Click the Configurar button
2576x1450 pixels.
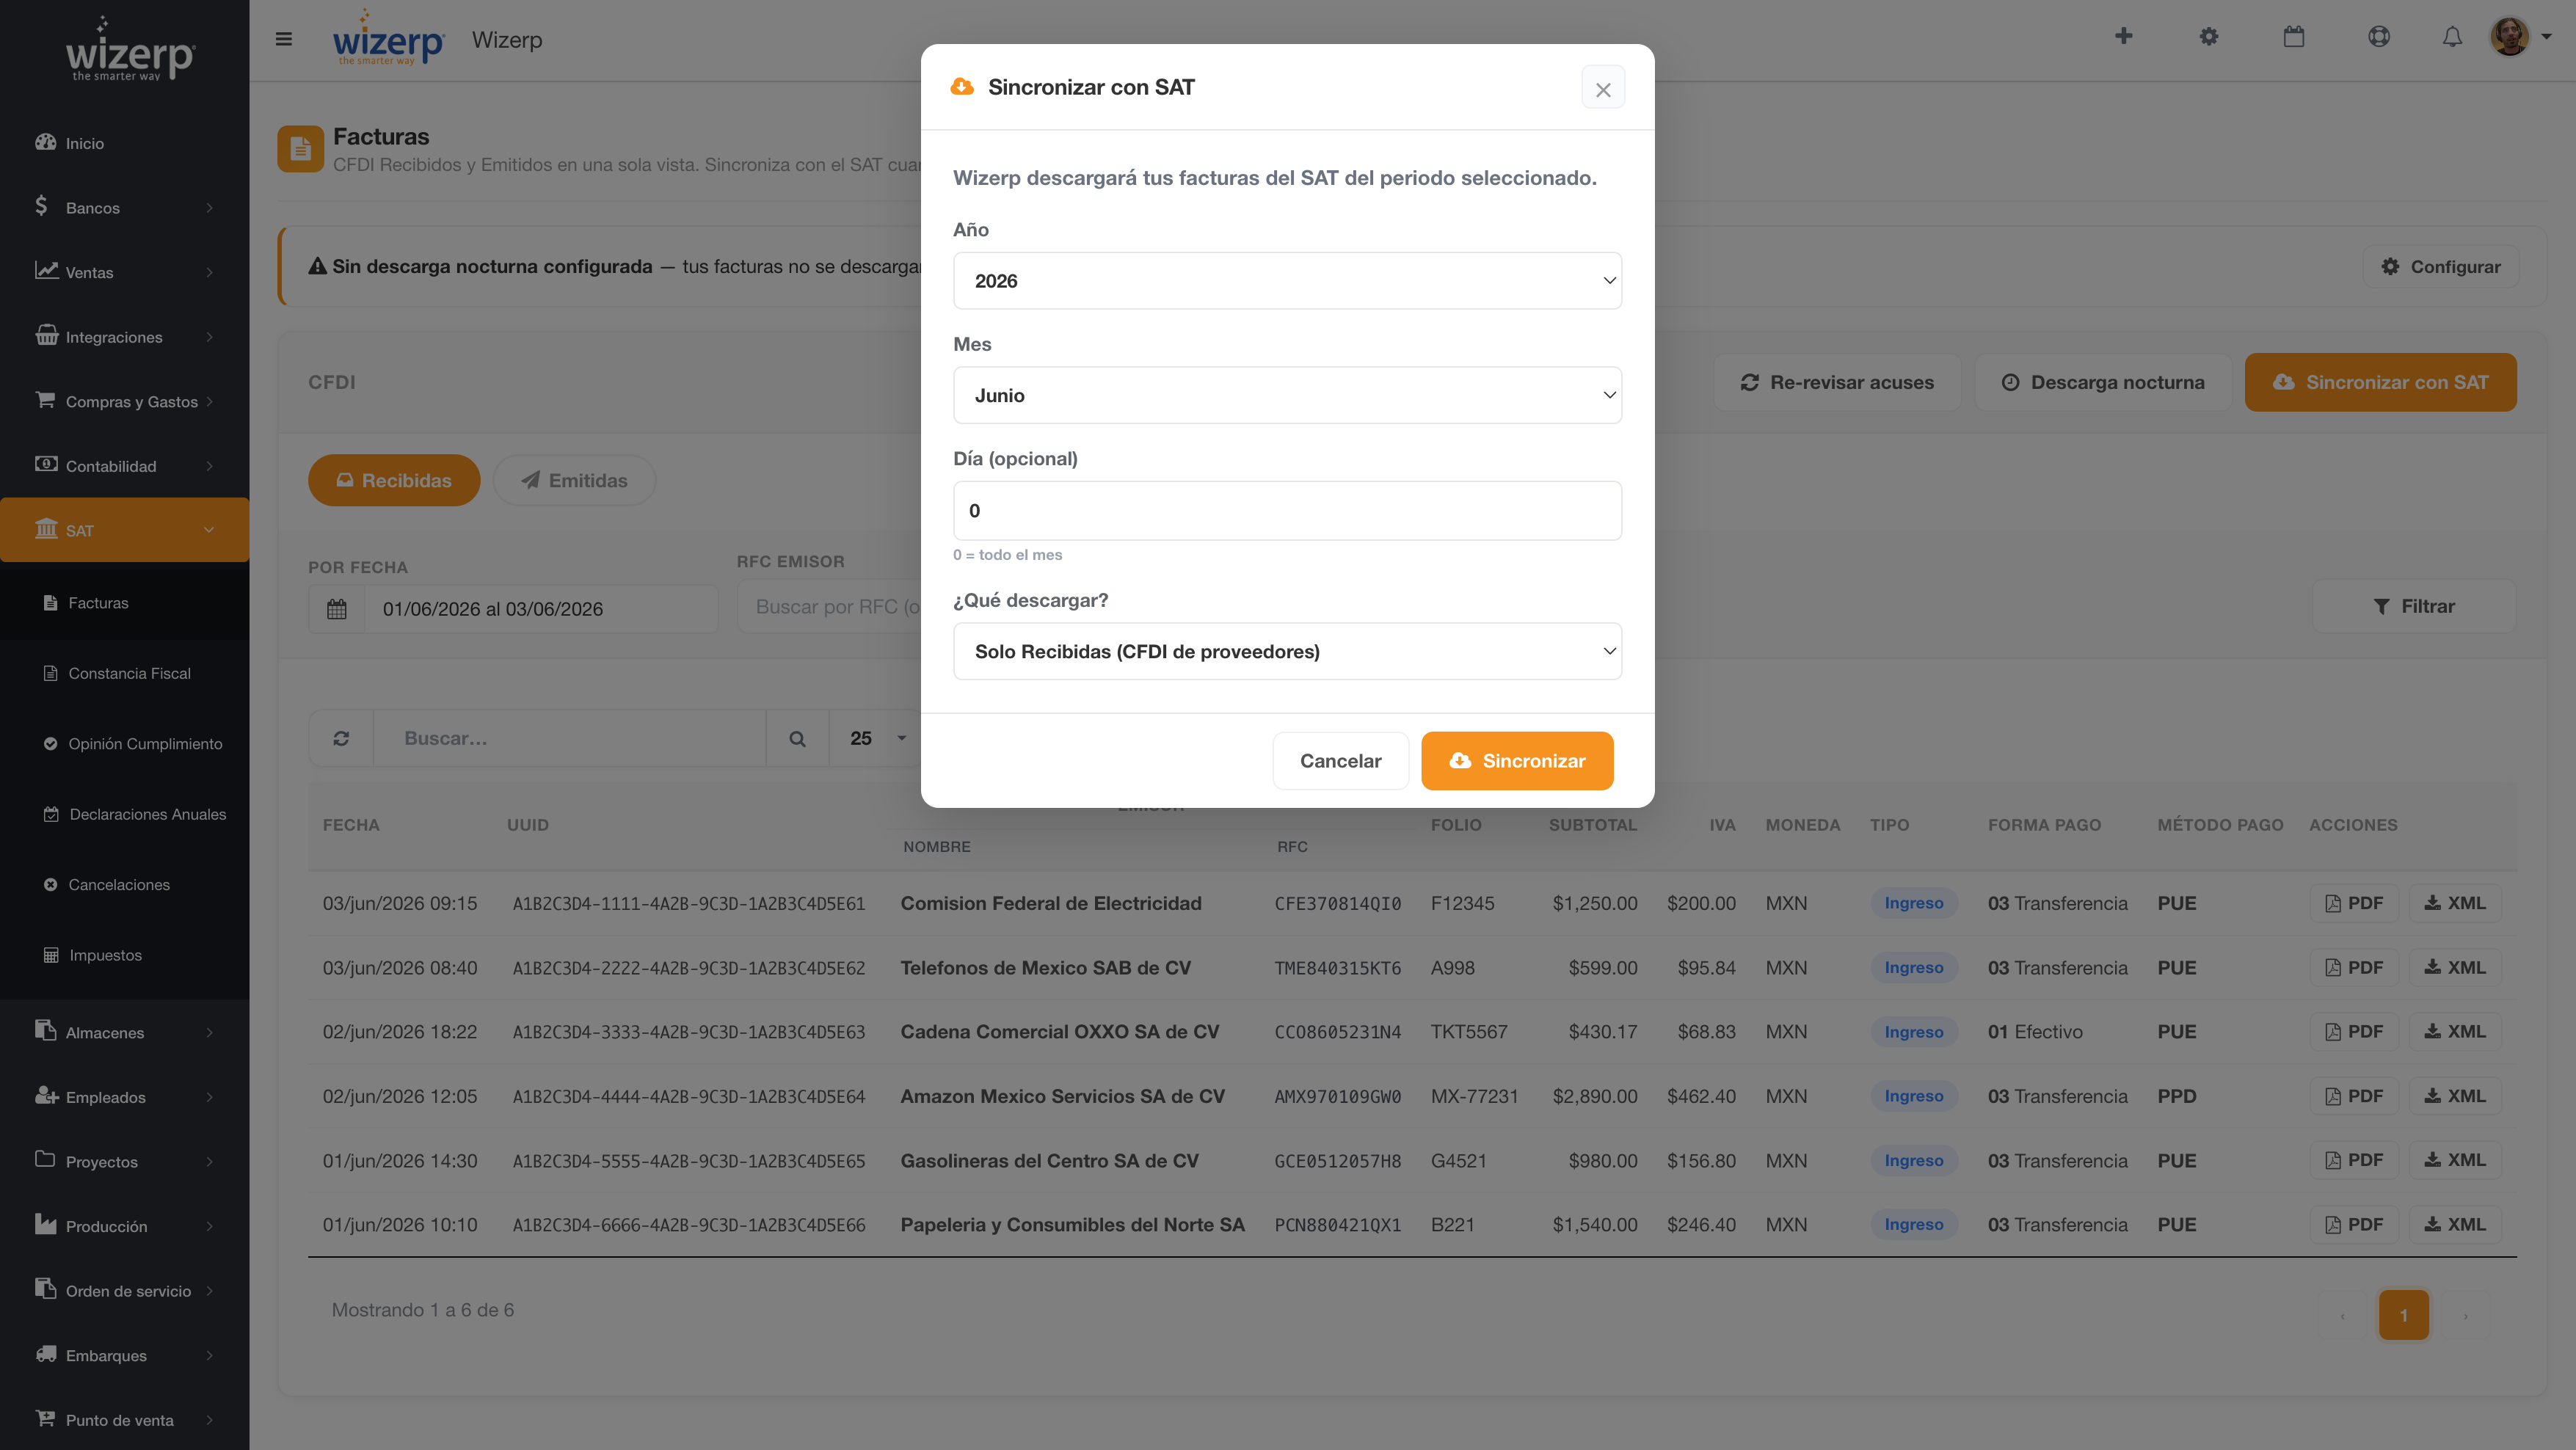coord(2440,267)
